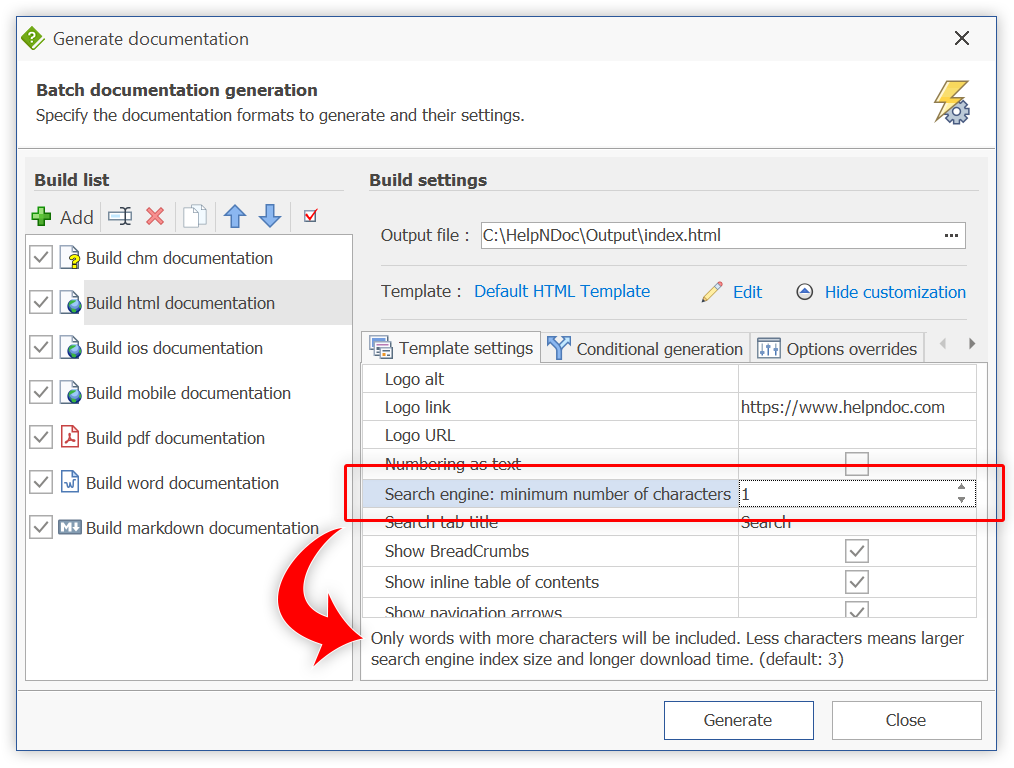Image resolution: width=1014 pixels, height=768 pixels.
Task: Move the selected build up with blue arrow
Action: (235, 216)
